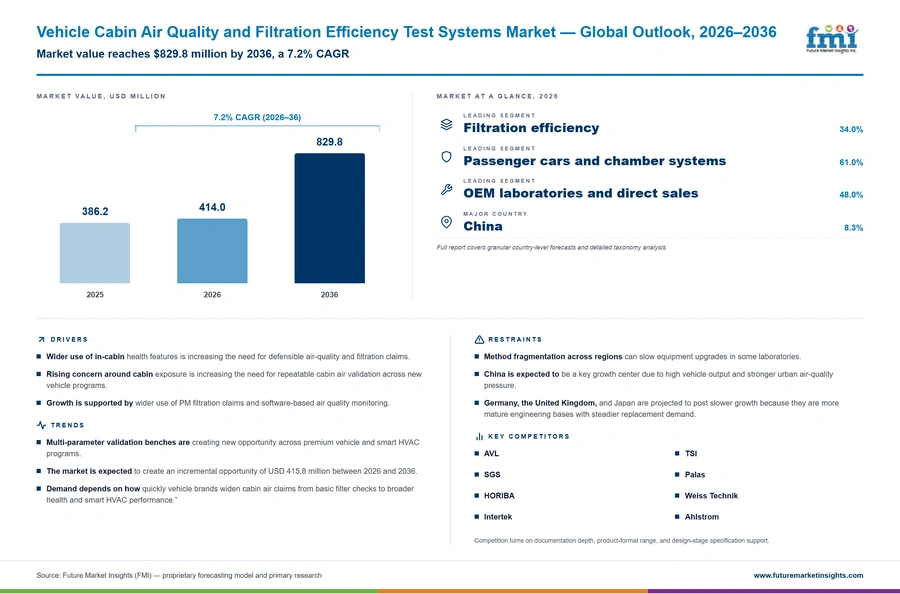Click the 'Competition turns on documentation depth' note
900x594 pixels.
click(622, 541)
